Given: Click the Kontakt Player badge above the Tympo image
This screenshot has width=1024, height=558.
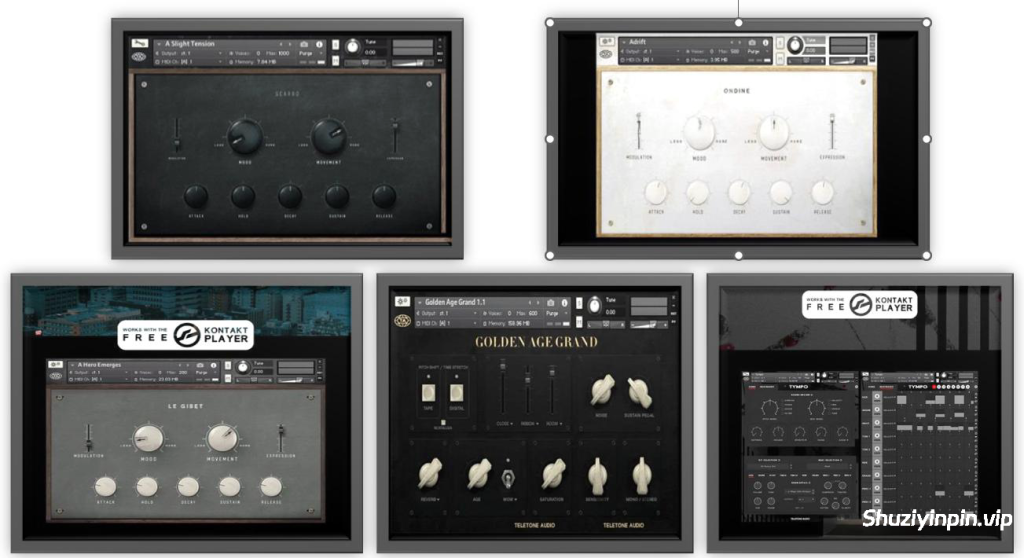Looking at the screenshot, I should coord(860,303).
